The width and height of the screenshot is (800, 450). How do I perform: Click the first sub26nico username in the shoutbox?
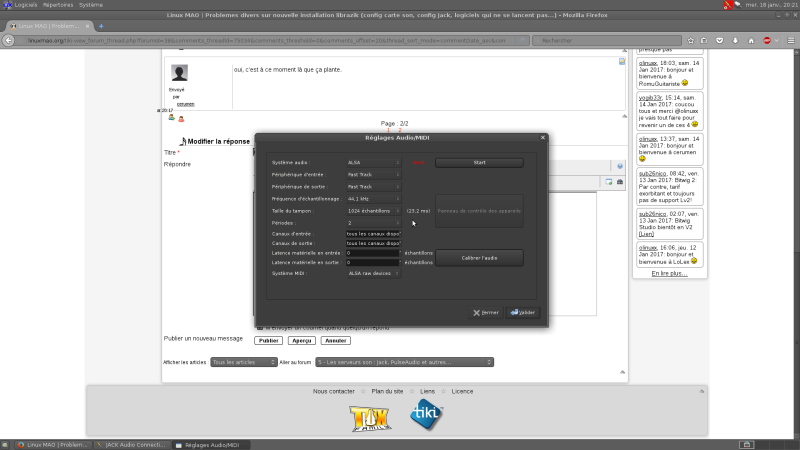point(652,173)
